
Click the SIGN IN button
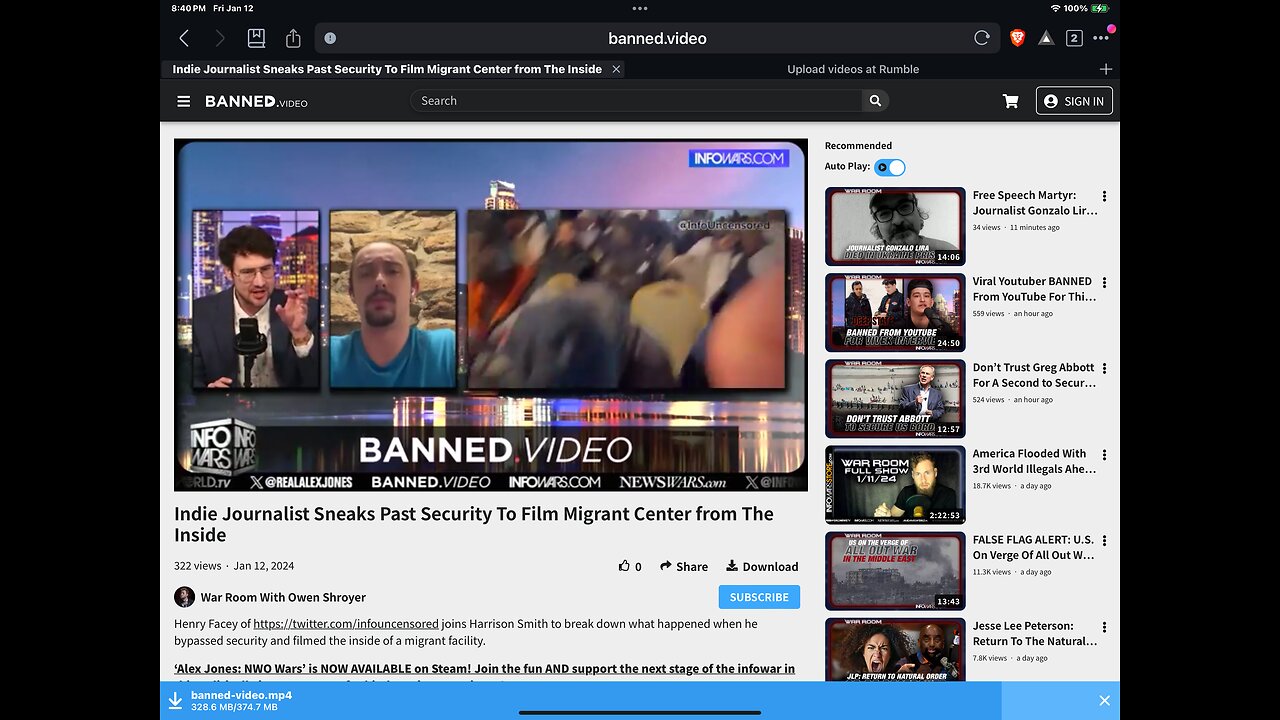(1074, 101)
